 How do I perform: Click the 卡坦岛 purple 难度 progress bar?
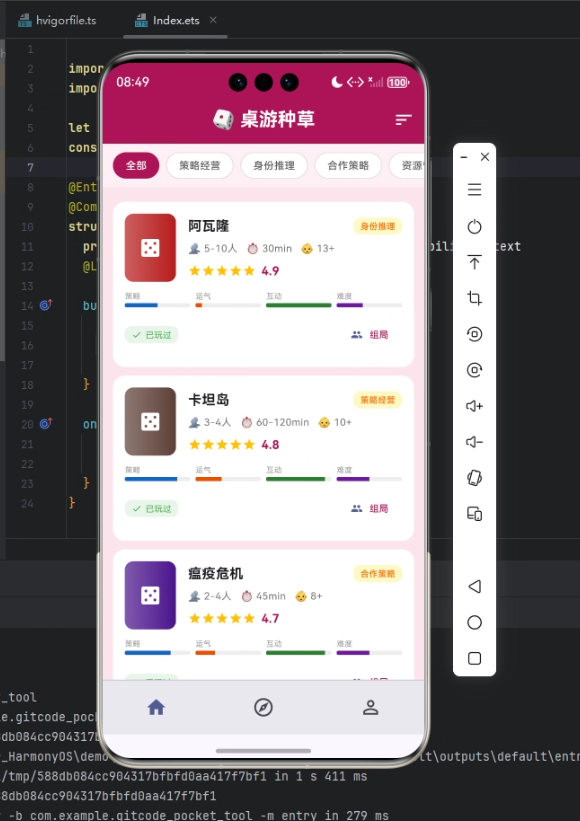369,479
